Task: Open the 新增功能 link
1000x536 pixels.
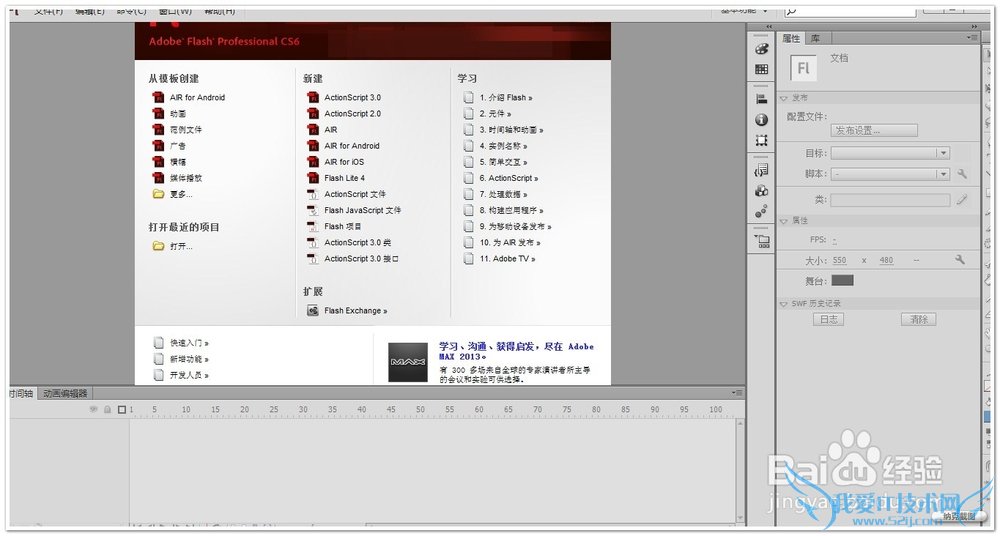Action: click(x=189, y=359)
